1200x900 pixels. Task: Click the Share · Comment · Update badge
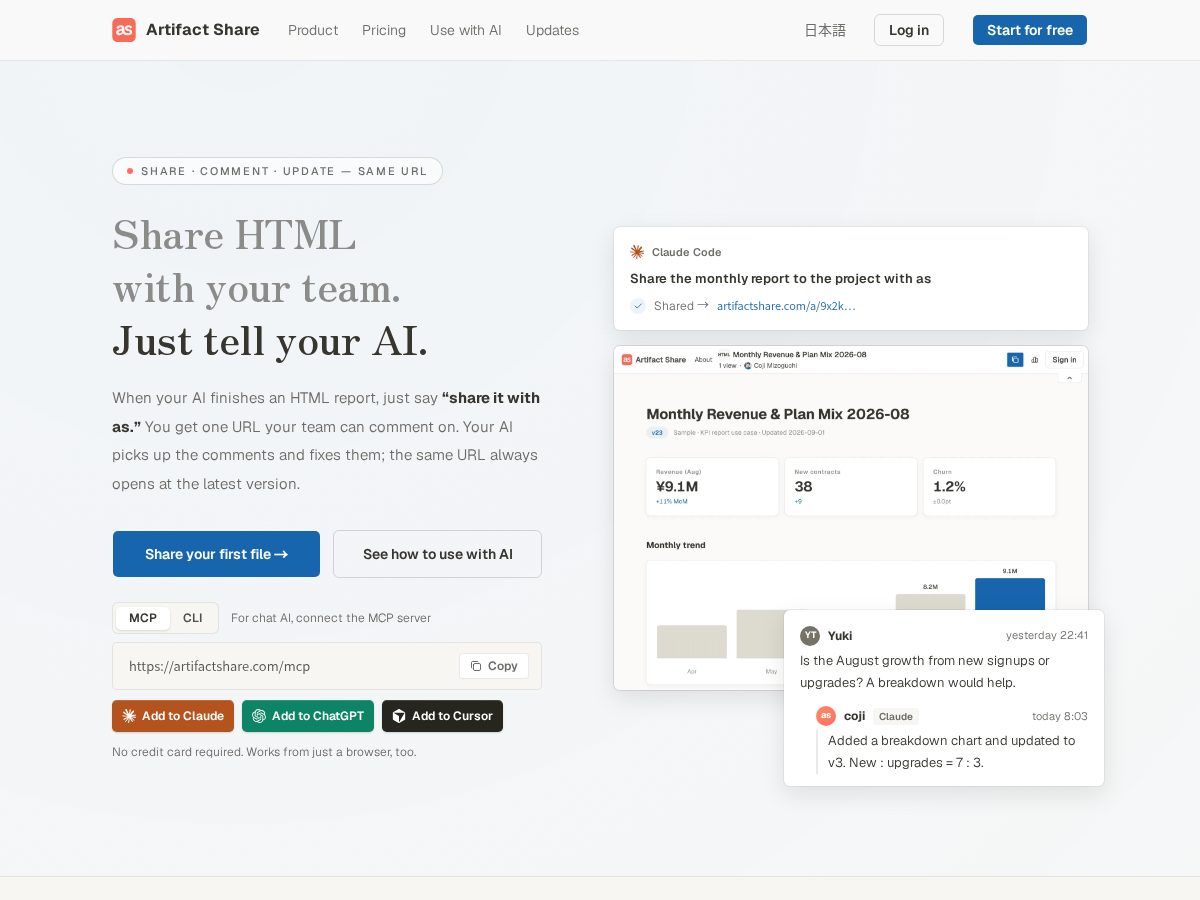point(277,171)
